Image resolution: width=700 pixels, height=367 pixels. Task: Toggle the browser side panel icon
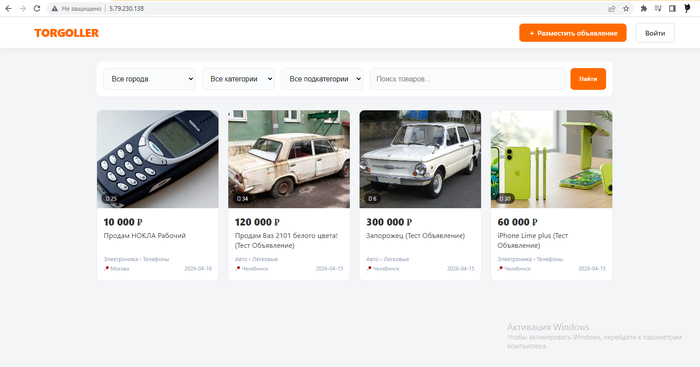pyautogui.click(x=672, y=8)
